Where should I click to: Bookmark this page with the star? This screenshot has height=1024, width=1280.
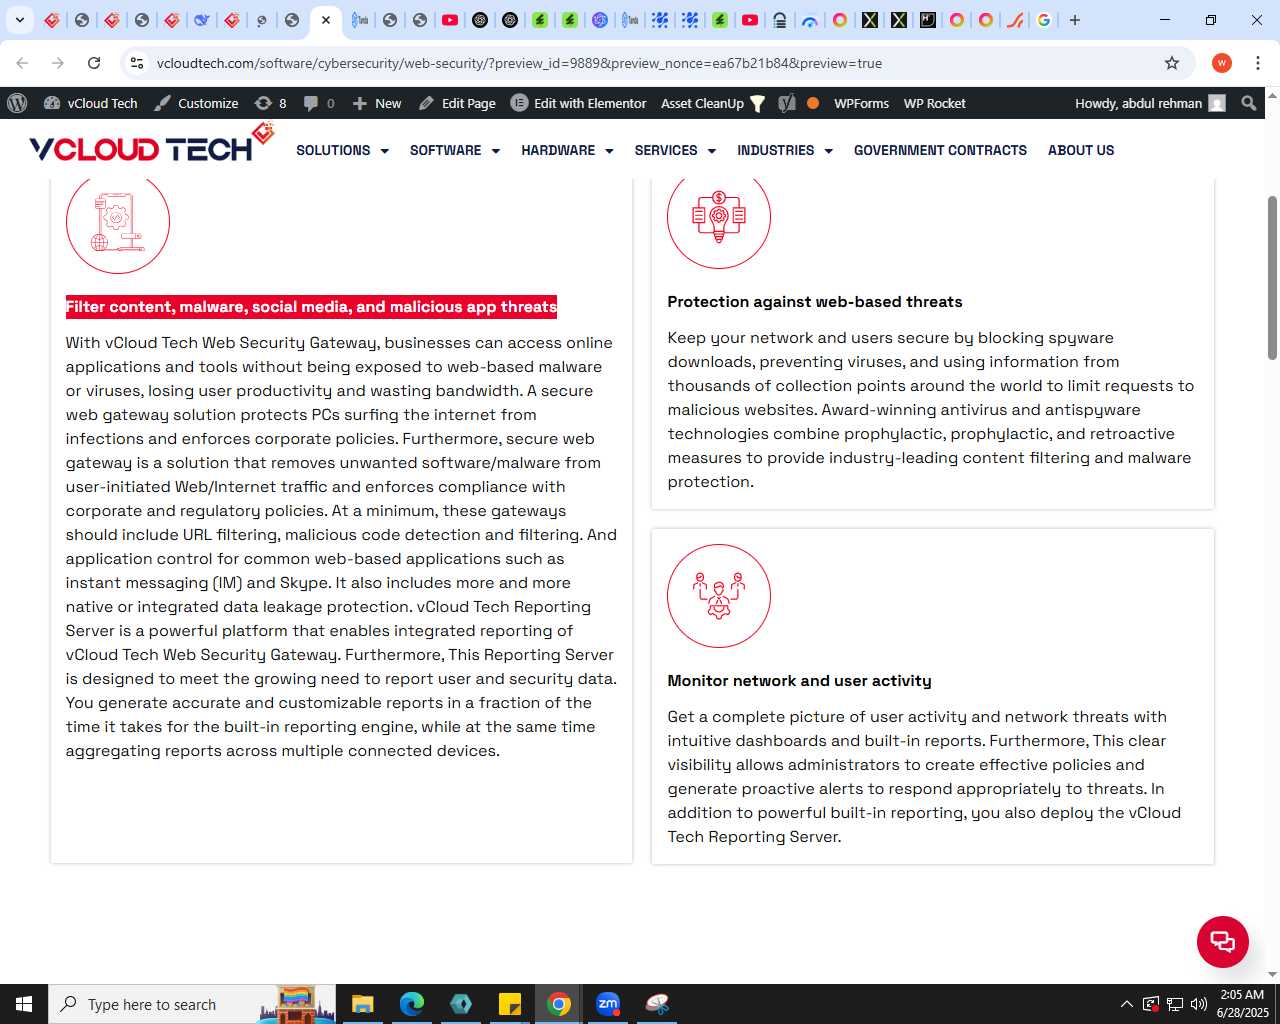tap(1172, 63)
